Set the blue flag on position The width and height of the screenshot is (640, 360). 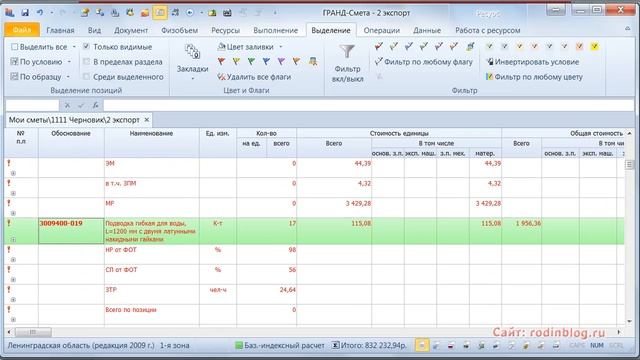pyautogui.click(x=267, y=62)
